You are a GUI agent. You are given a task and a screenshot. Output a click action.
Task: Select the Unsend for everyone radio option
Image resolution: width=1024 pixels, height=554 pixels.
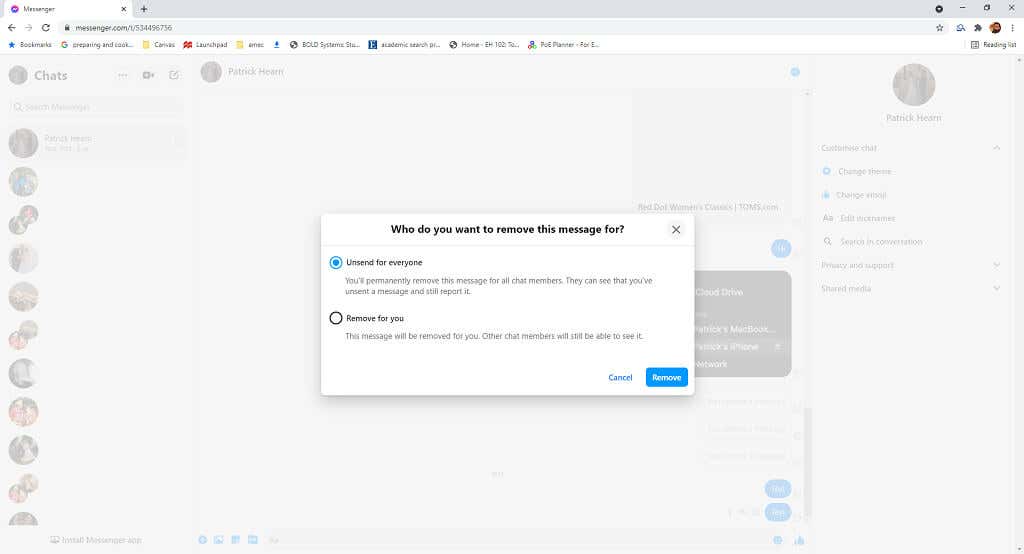click(x=336, y=263)
